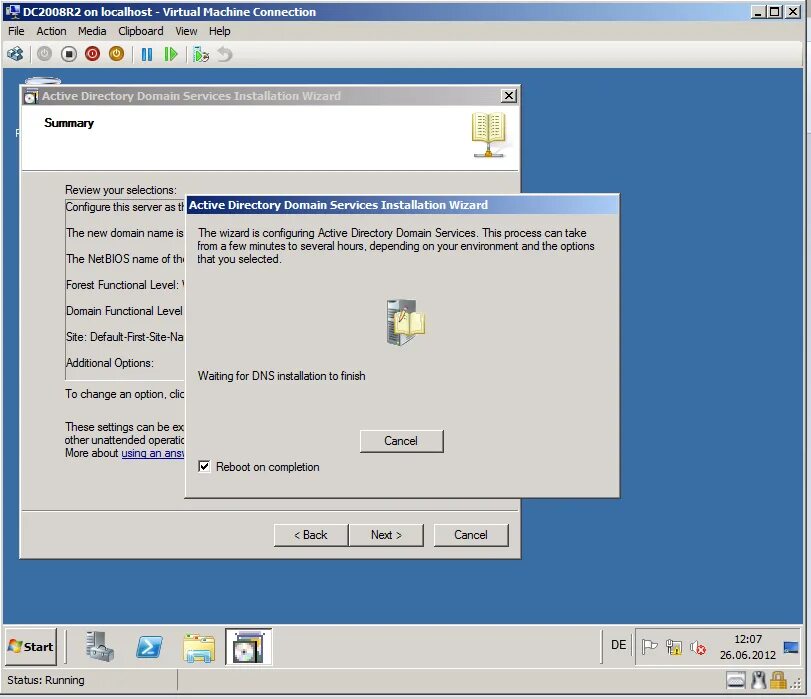Image resolution: width=811 pixels, height=699 pixels.
Task: Click the Status: Running text
Action: (46, 680)
